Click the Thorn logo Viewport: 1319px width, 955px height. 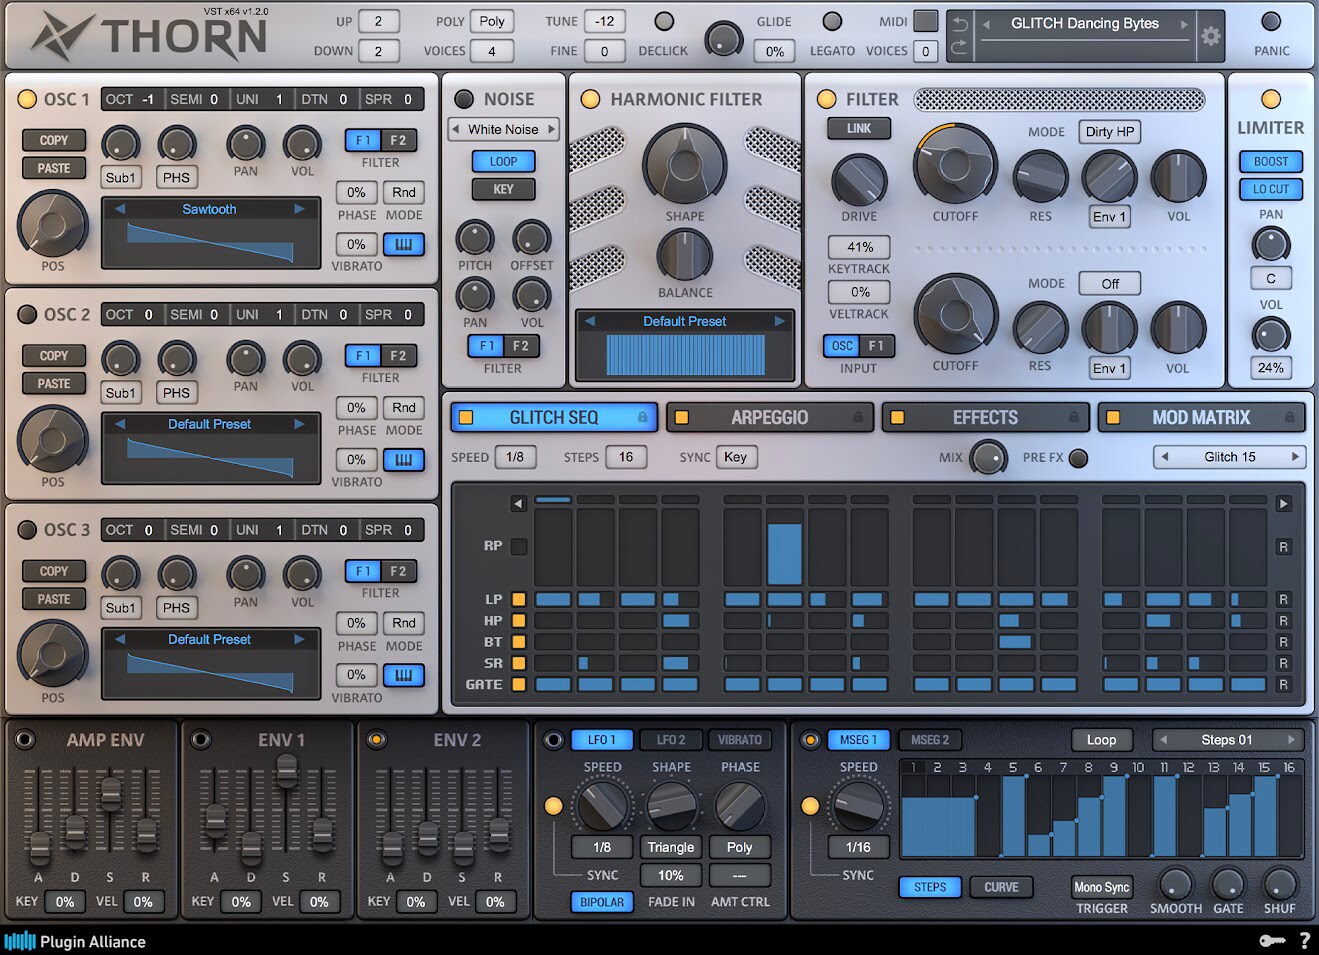coord(148,36)
